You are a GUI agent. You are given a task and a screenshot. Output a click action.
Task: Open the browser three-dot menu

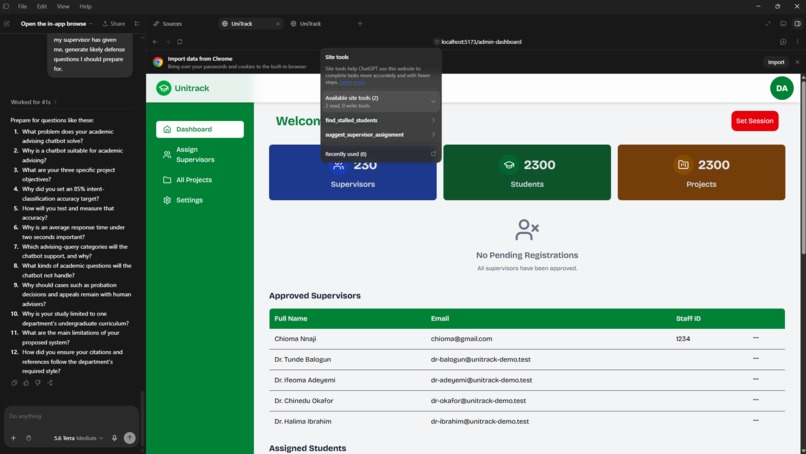coord(797,42)
